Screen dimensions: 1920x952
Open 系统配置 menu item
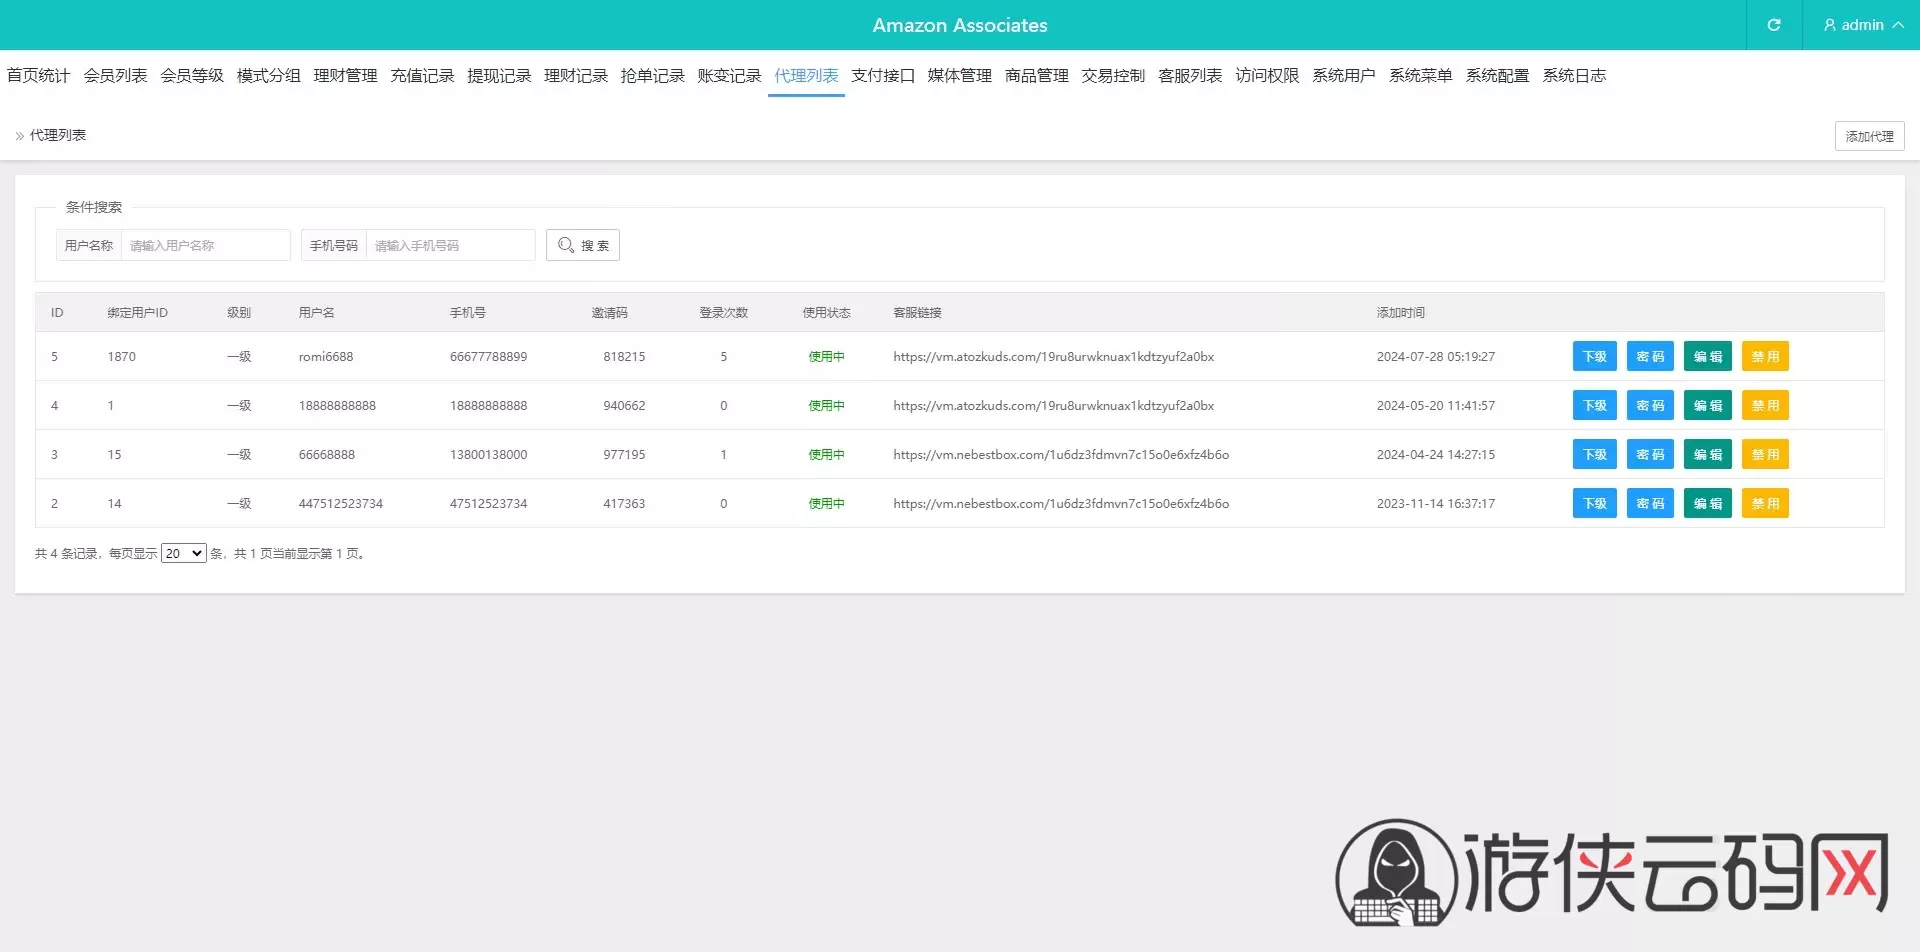[x=1497, y=75]
